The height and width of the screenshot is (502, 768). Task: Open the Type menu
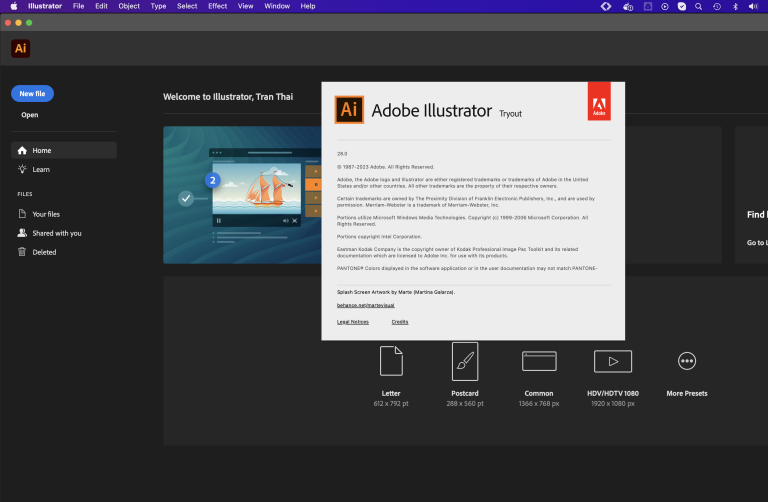click(x=158, y=6)
